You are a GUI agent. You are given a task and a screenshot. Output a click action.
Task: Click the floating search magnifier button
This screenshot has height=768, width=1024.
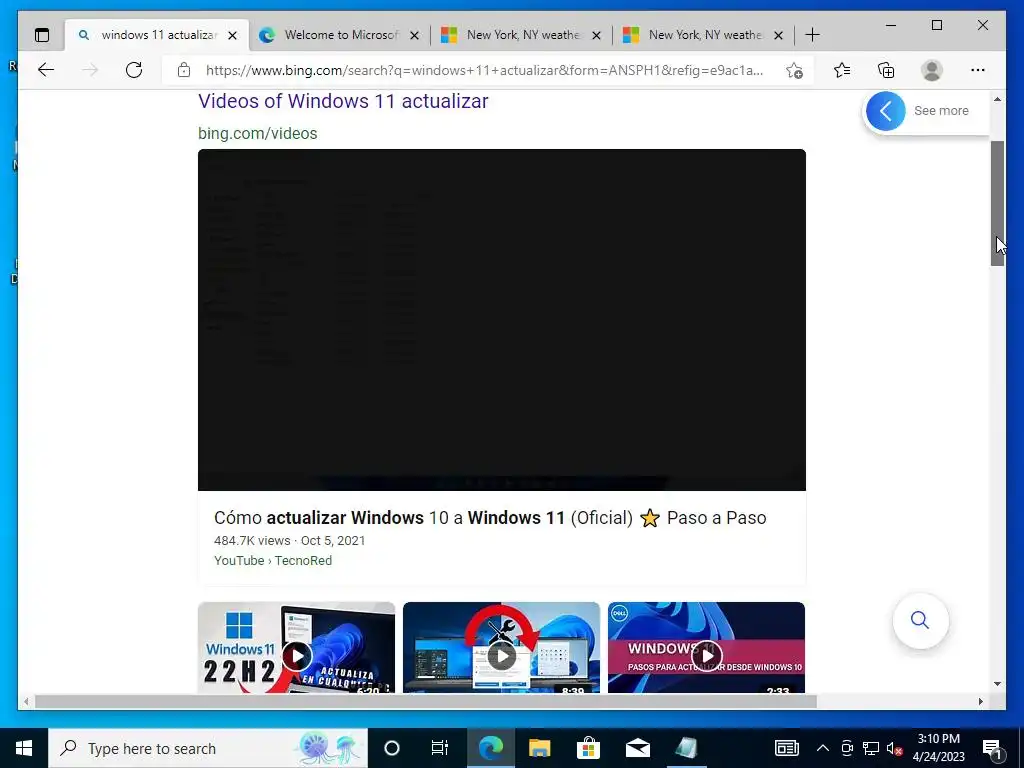920,620
